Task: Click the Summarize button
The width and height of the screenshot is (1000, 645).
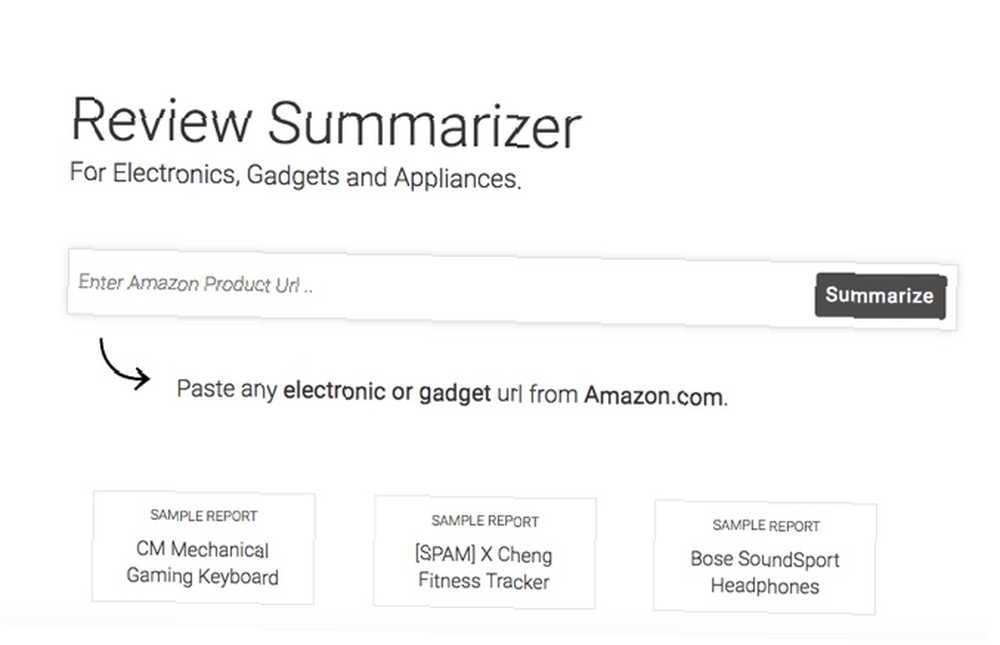Action: (x=880, y=295)
